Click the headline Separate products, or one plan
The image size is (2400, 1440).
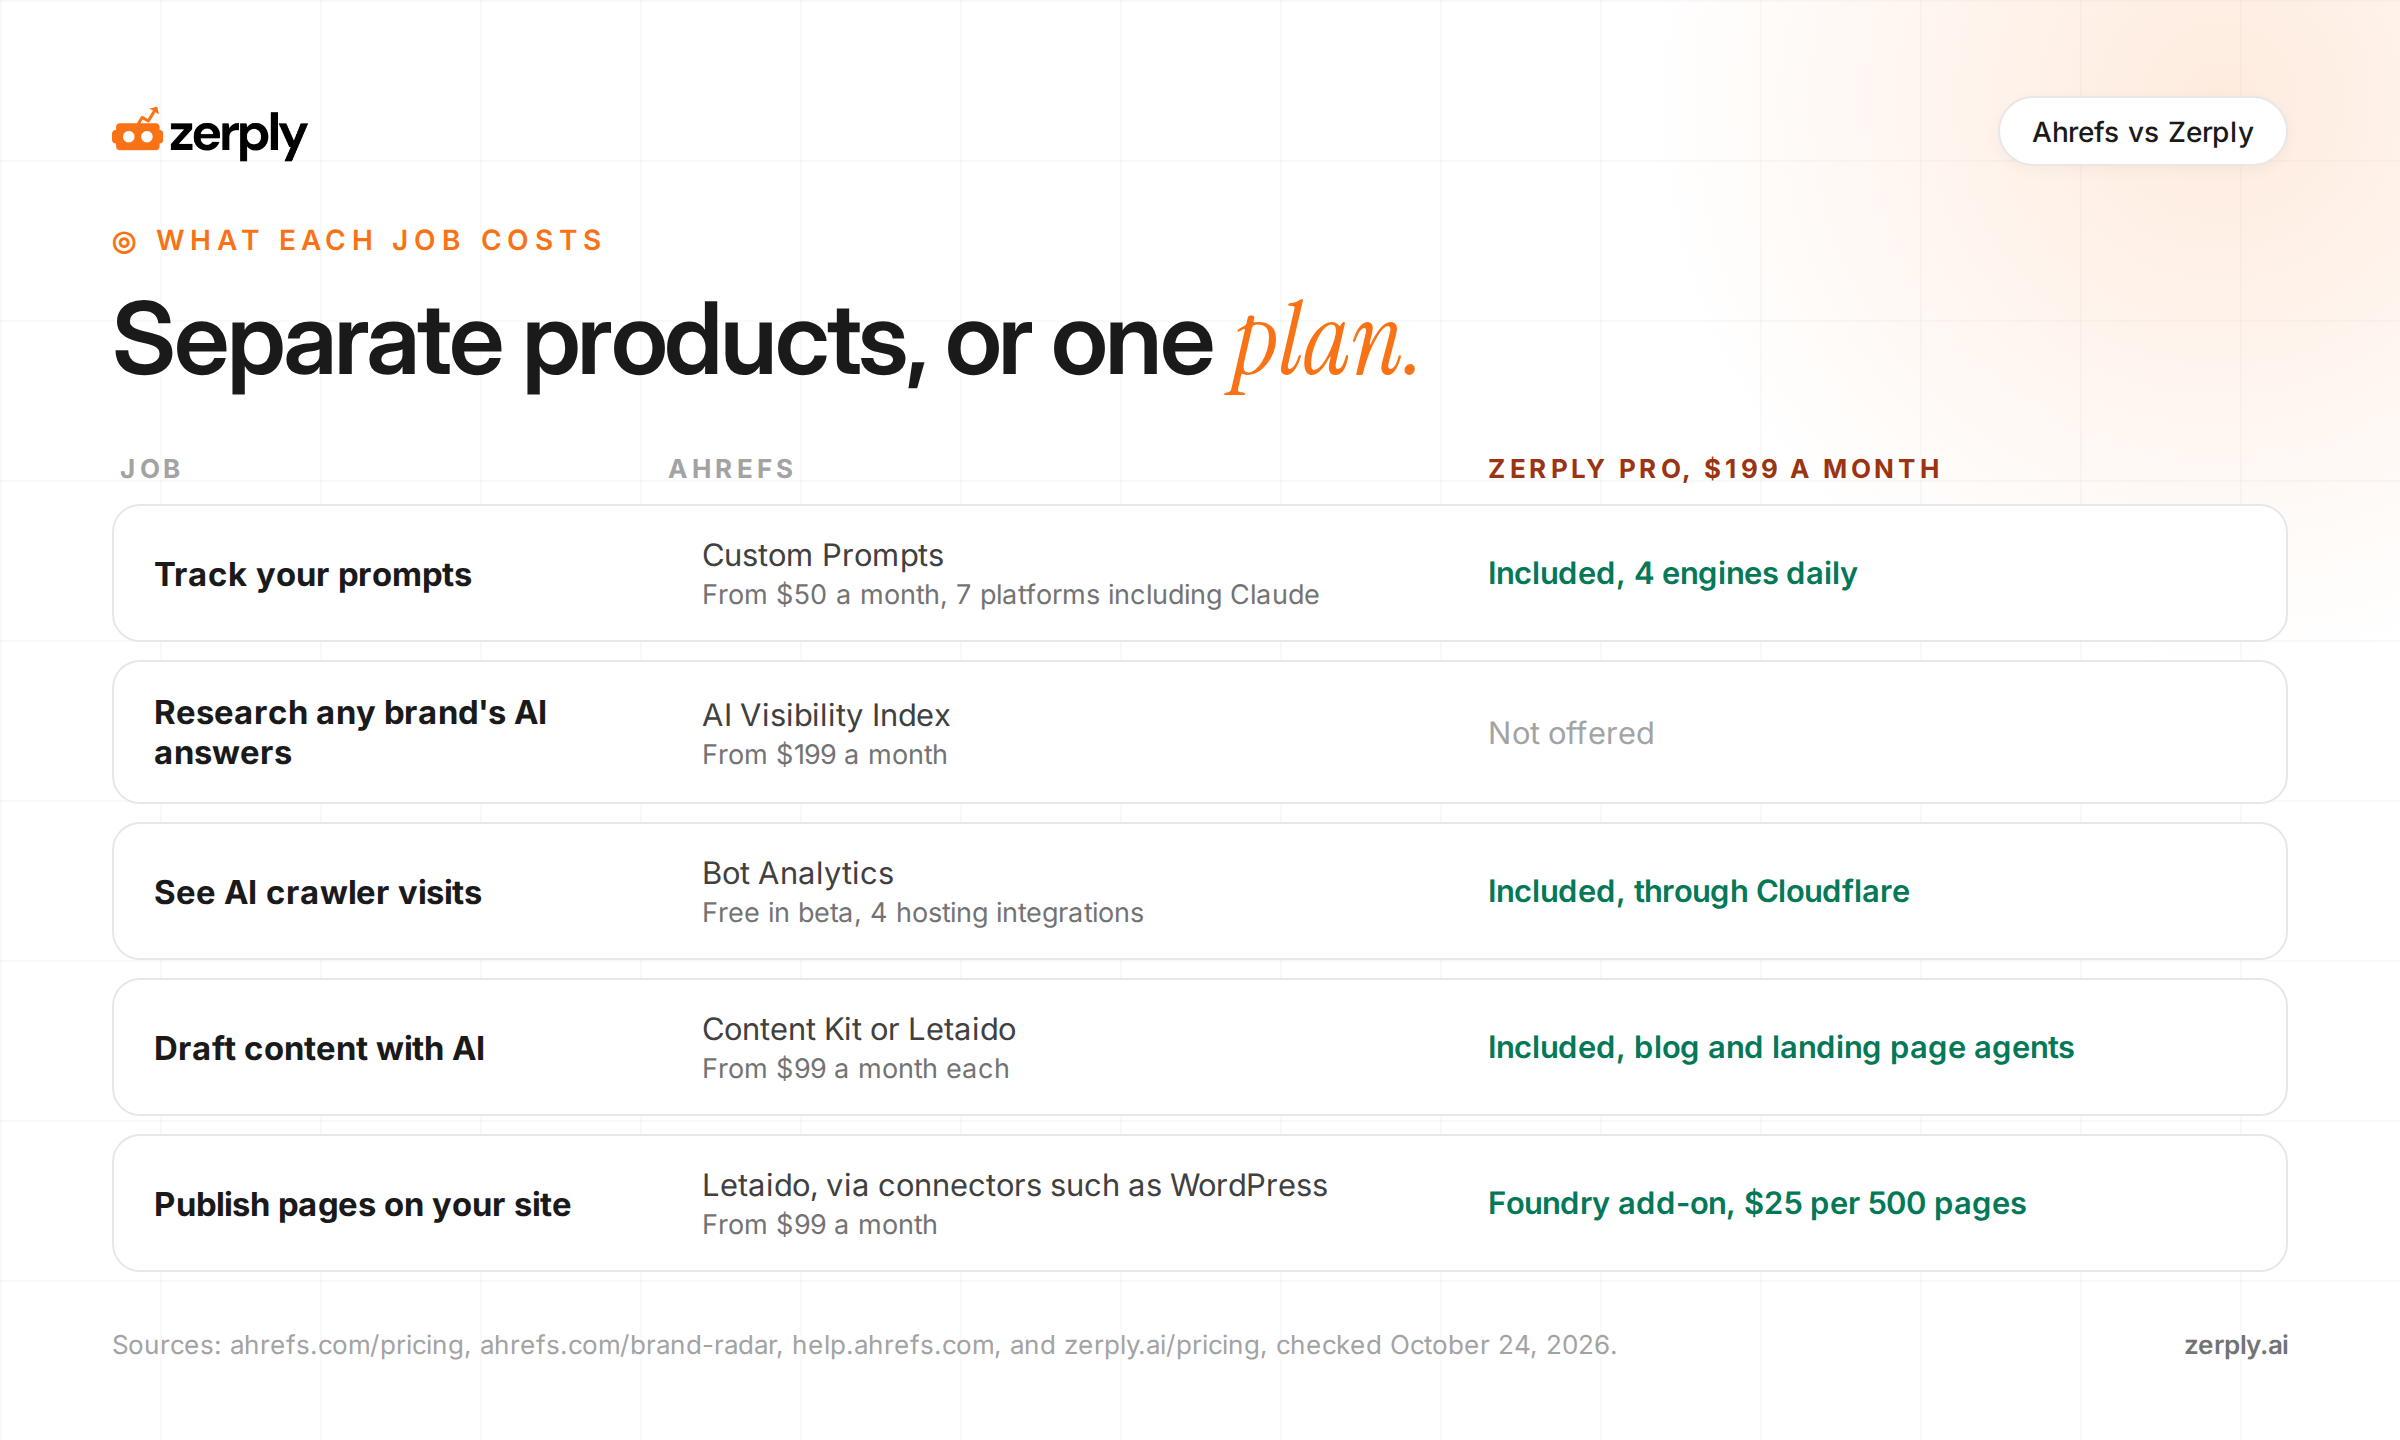pyautogui.click(x=766, y=343)
